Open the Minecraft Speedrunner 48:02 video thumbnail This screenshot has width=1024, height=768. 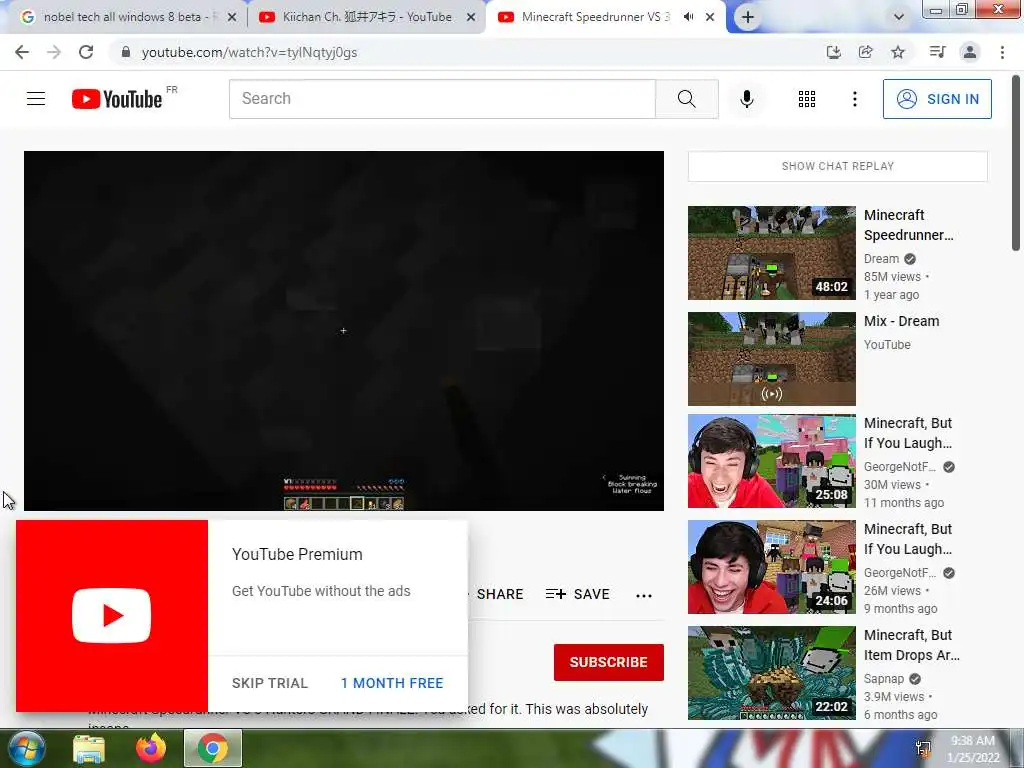[x=772, y=253]
